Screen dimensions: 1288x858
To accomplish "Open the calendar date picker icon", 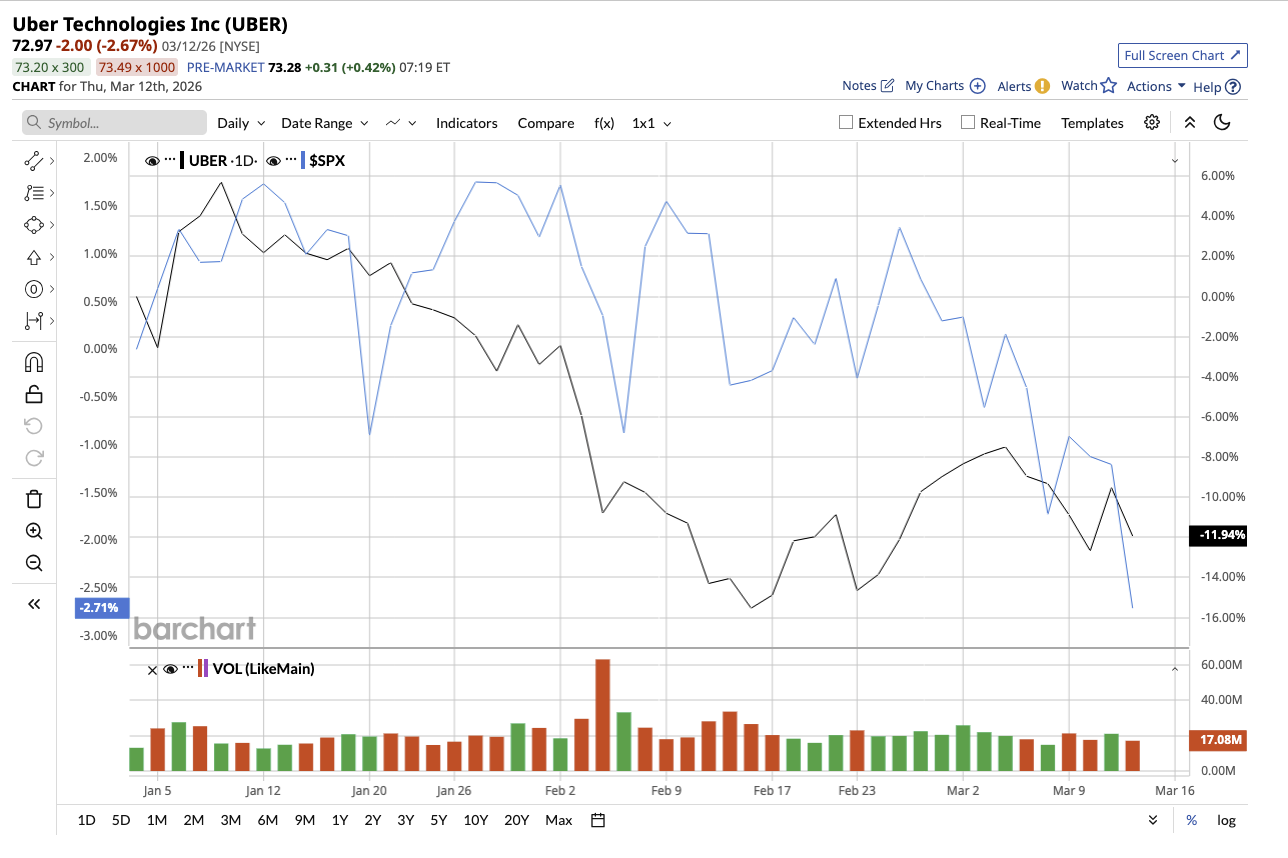I will (598, 820).
